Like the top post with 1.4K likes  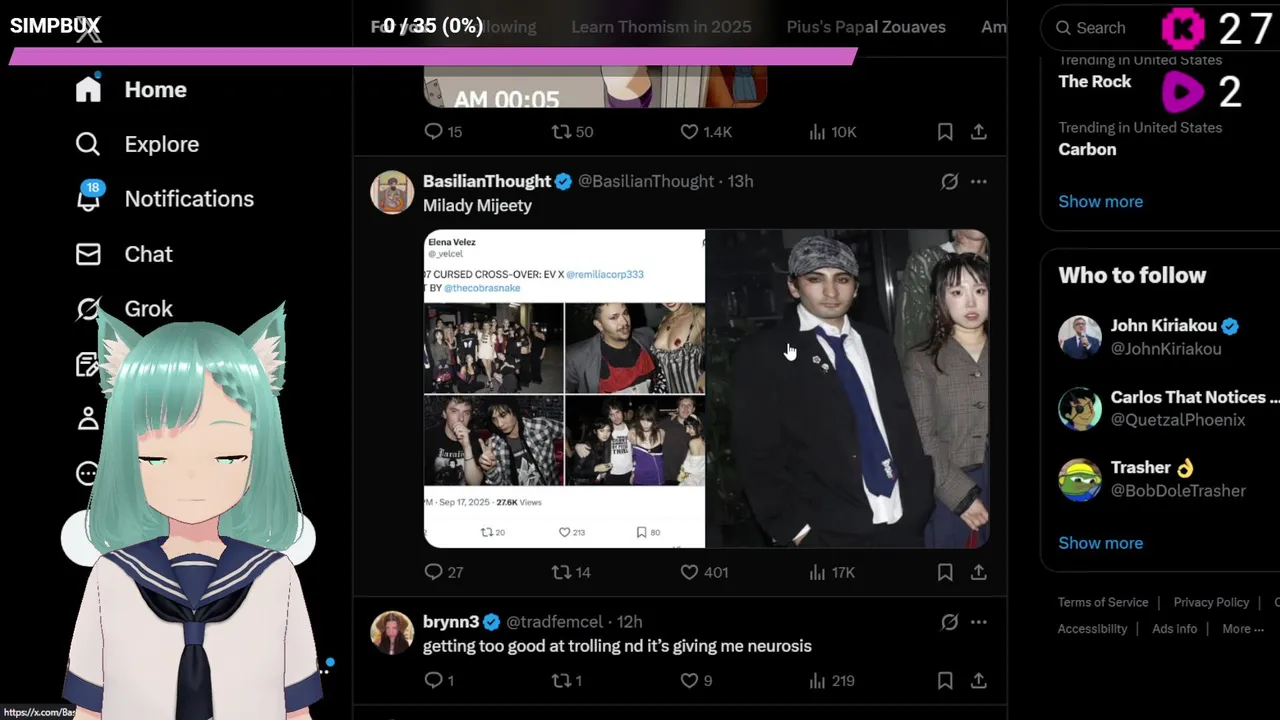pyautogui.click(x=706, y=131)
